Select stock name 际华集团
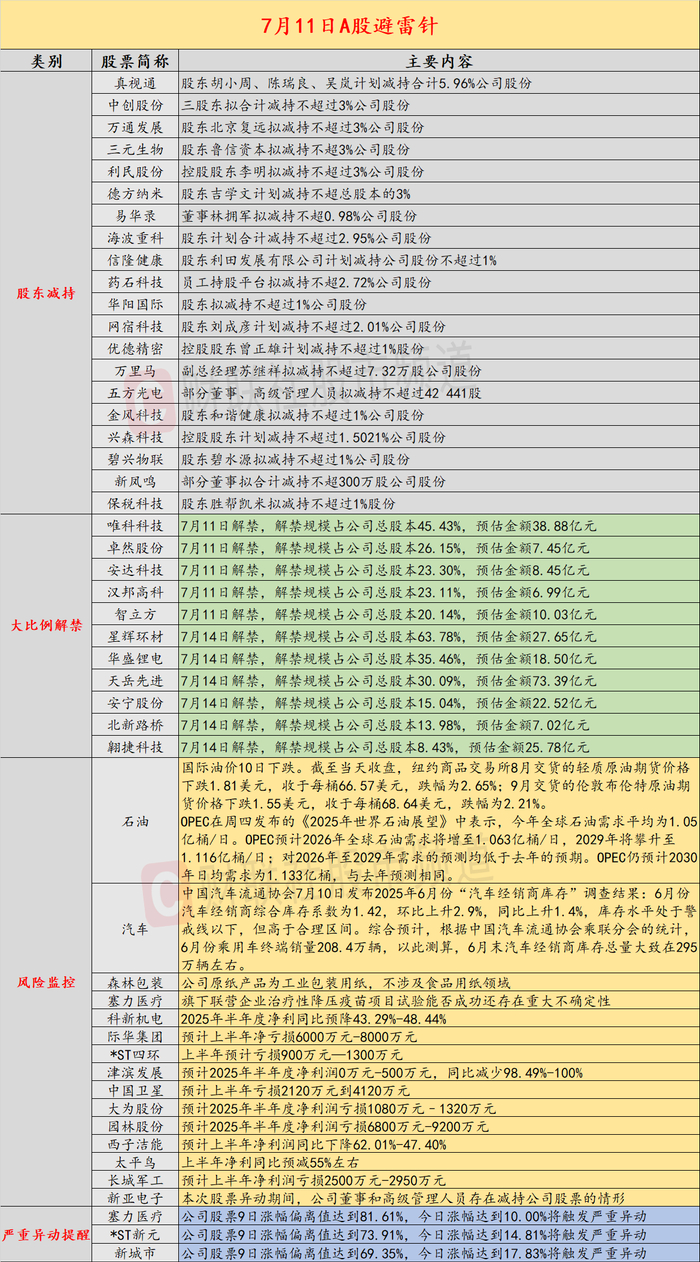 click(x=135, y=1035)
